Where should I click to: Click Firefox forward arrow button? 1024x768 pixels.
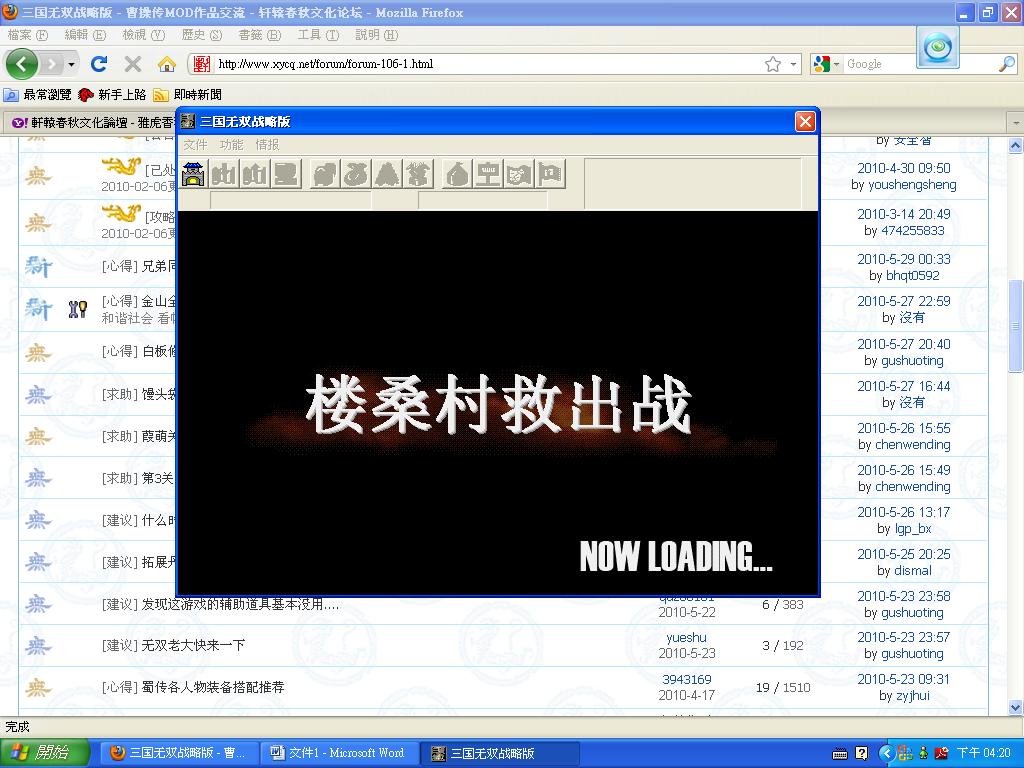tap(52, 64)
